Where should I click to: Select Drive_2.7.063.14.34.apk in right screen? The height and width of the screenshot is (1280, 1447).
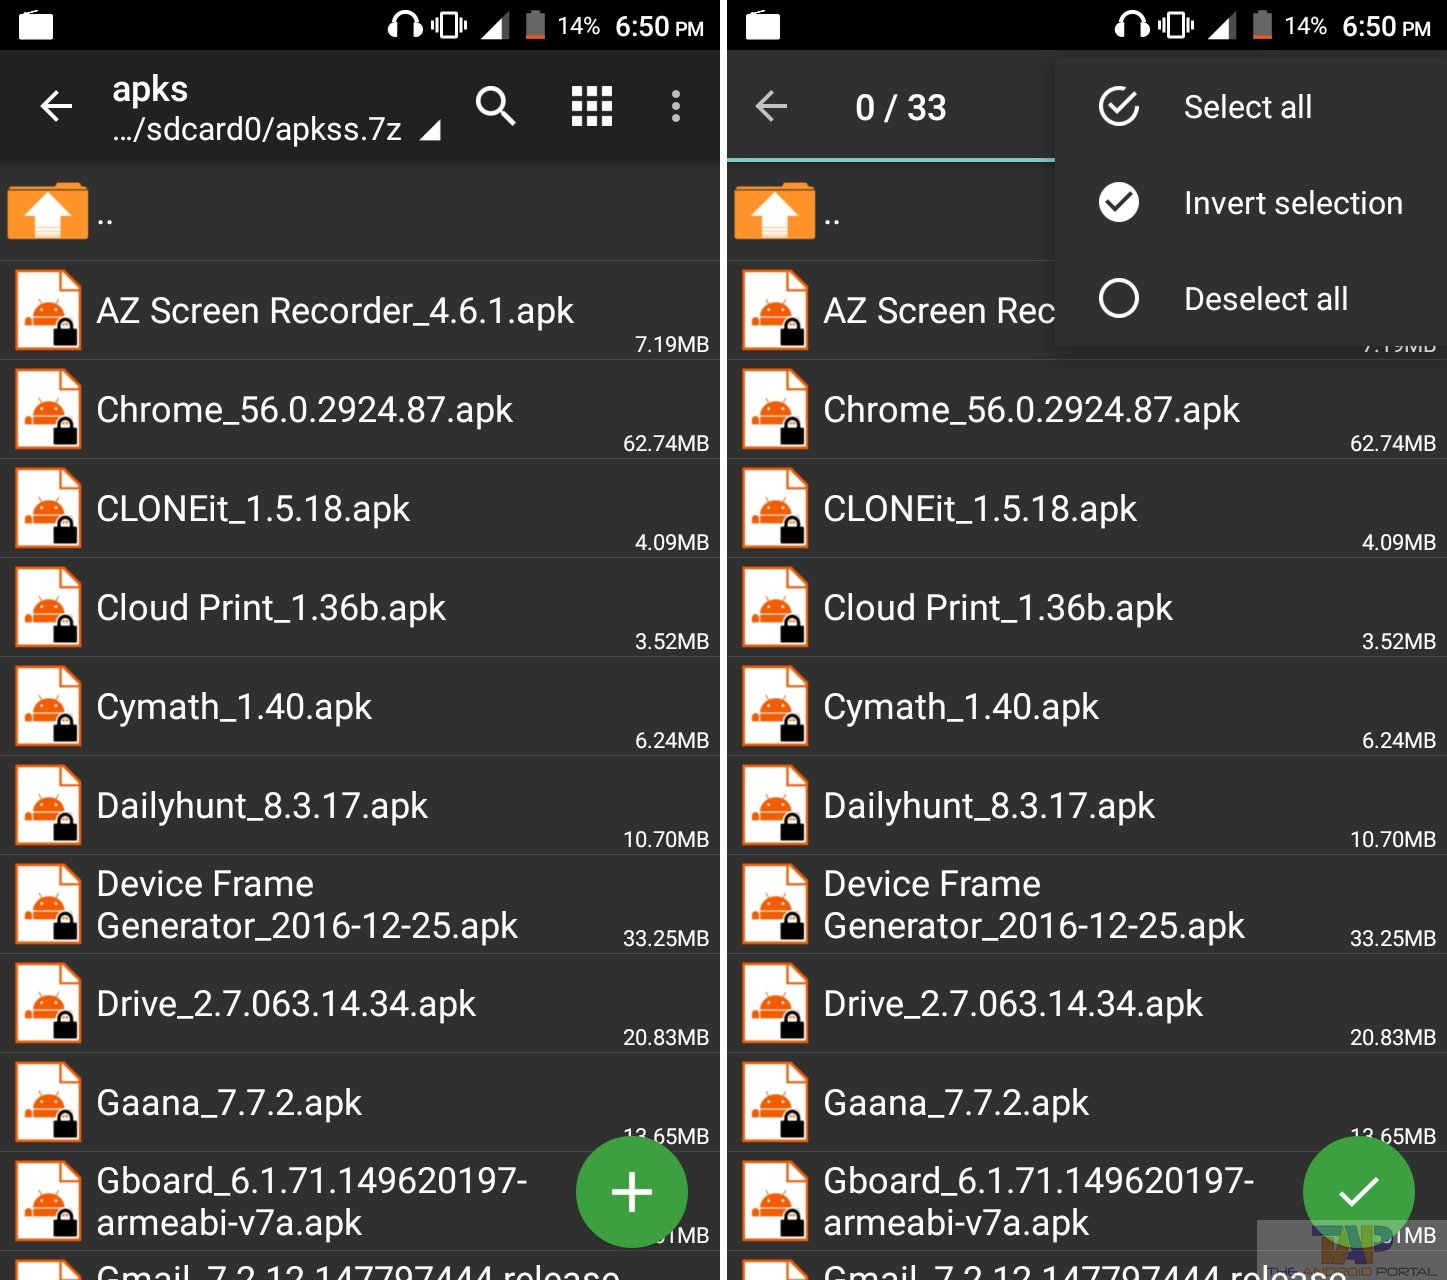pos(1087,1003)
